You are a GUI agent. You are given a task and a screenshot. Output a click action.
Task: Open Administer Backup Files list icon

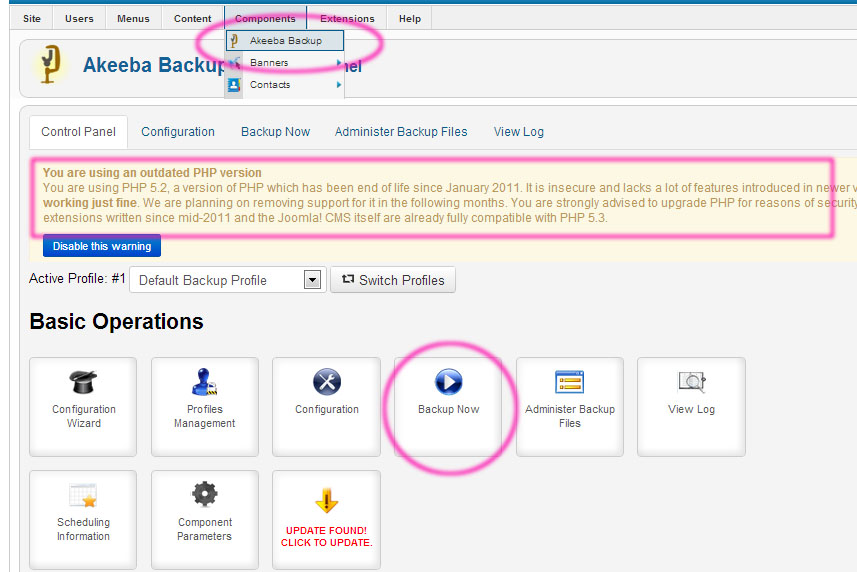[x=570, y=382]
